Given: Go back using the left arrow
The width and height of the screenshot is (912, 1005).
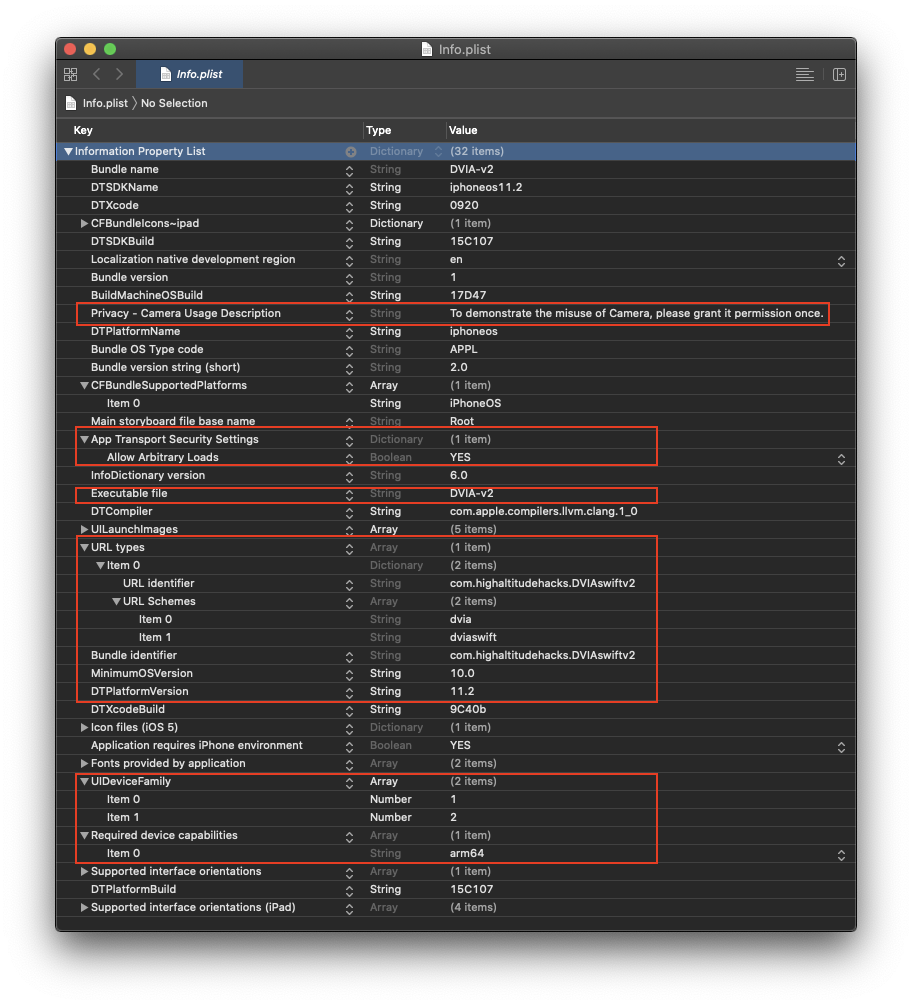Looking at the screenshot, I should pos(97,75).
